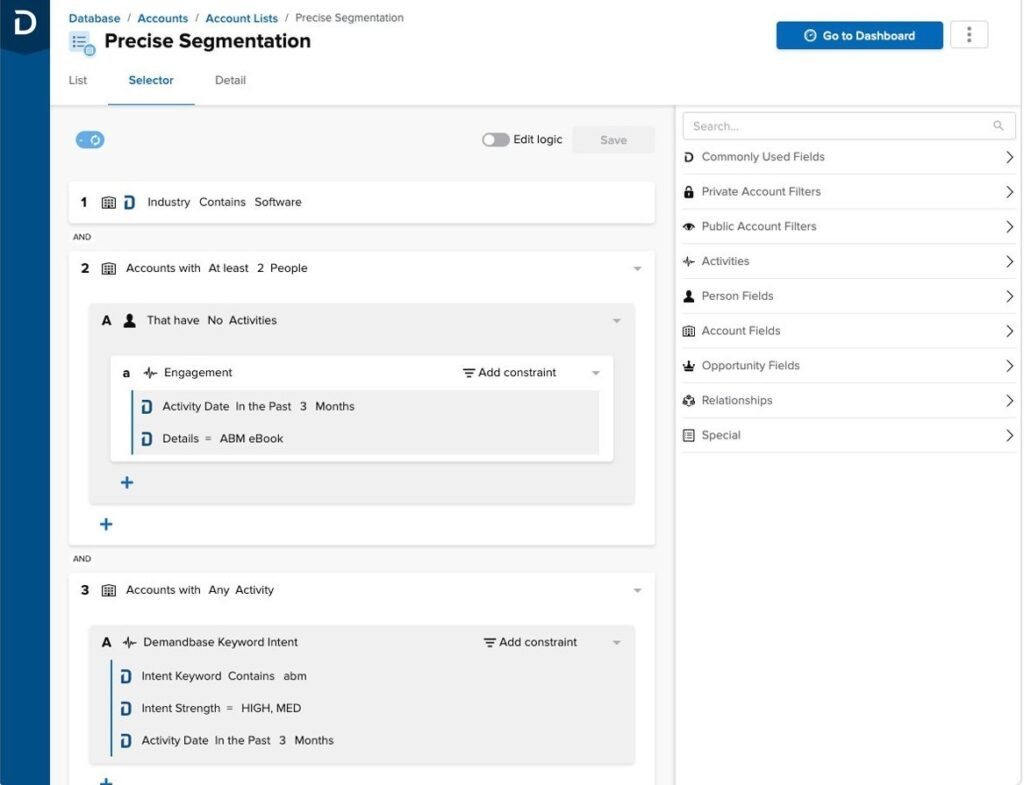Expand Commonly Used Fields chevron
The height and width of the screenshot is (785, 1024).
pyautogui.click(x=1009, y=157)
